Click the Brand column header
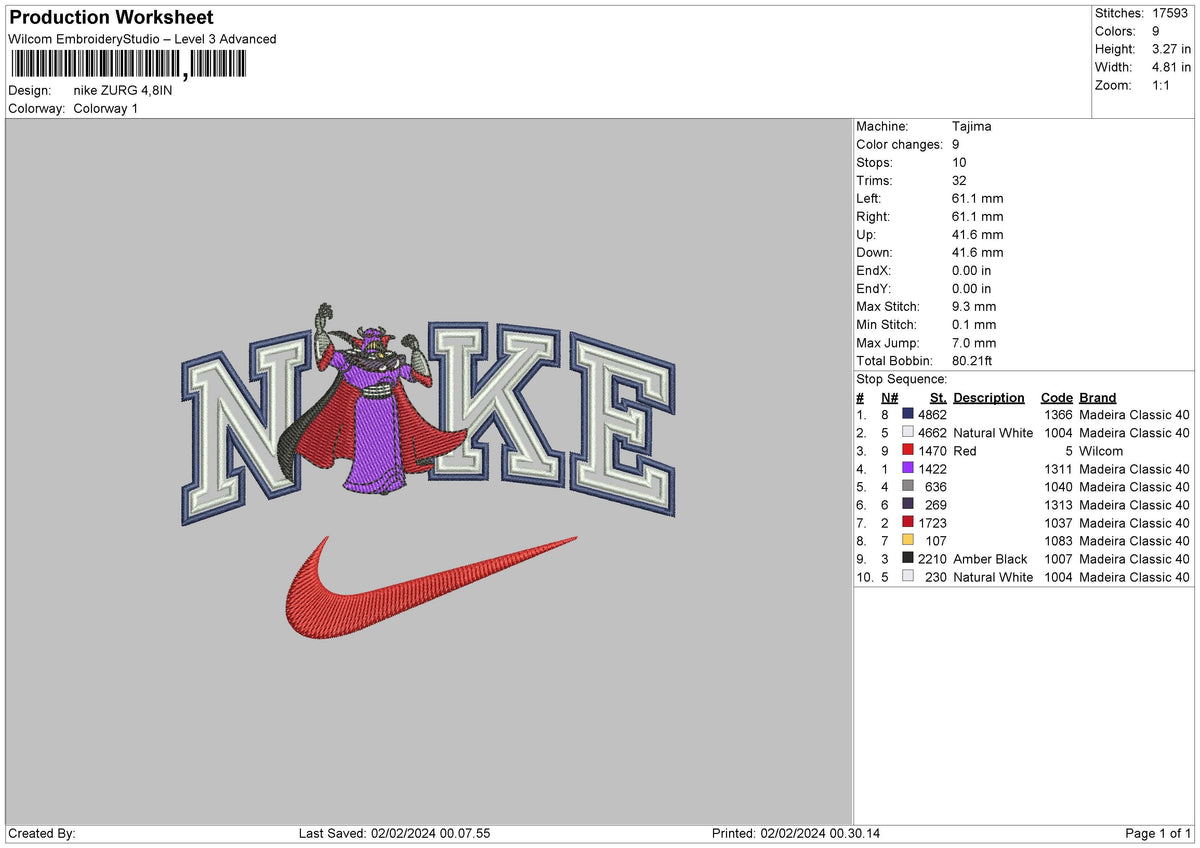1200x848 pixels. click(1098, 397)
